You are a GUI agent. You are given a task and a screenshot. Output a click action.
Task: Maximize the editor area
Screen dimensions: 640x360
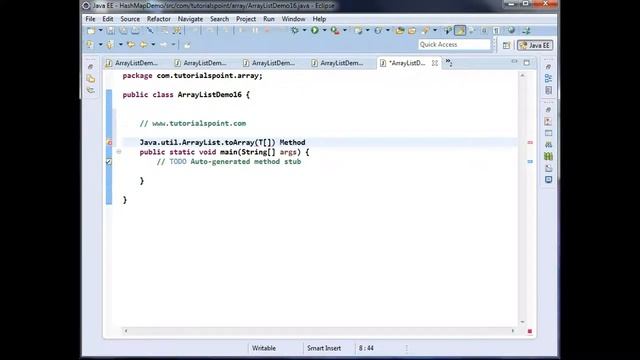pyautogui.click(x=527, y=62)
